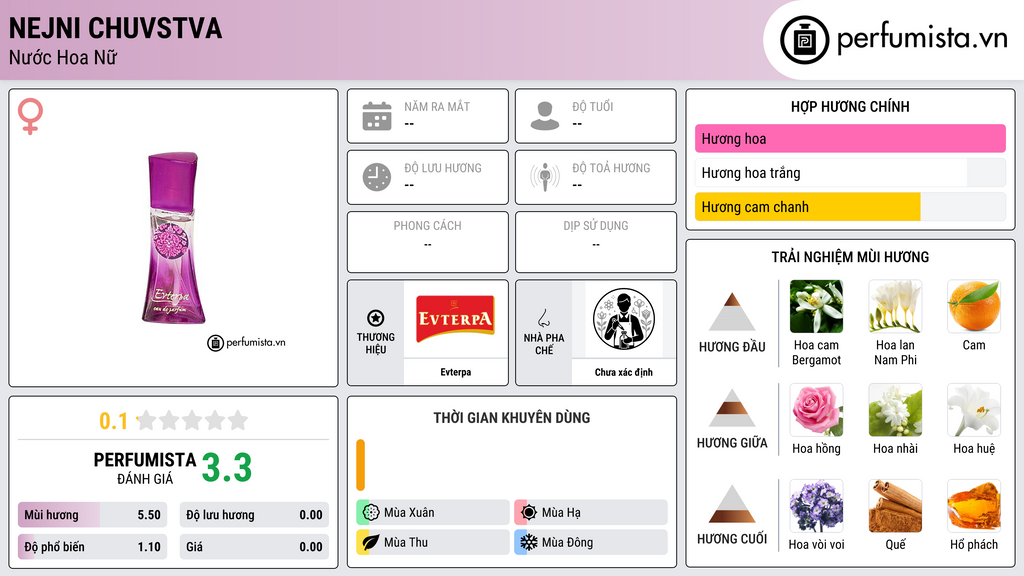Select the Cam orange note image
This screenshot has width=1024, height=576.
coord(974,306)
